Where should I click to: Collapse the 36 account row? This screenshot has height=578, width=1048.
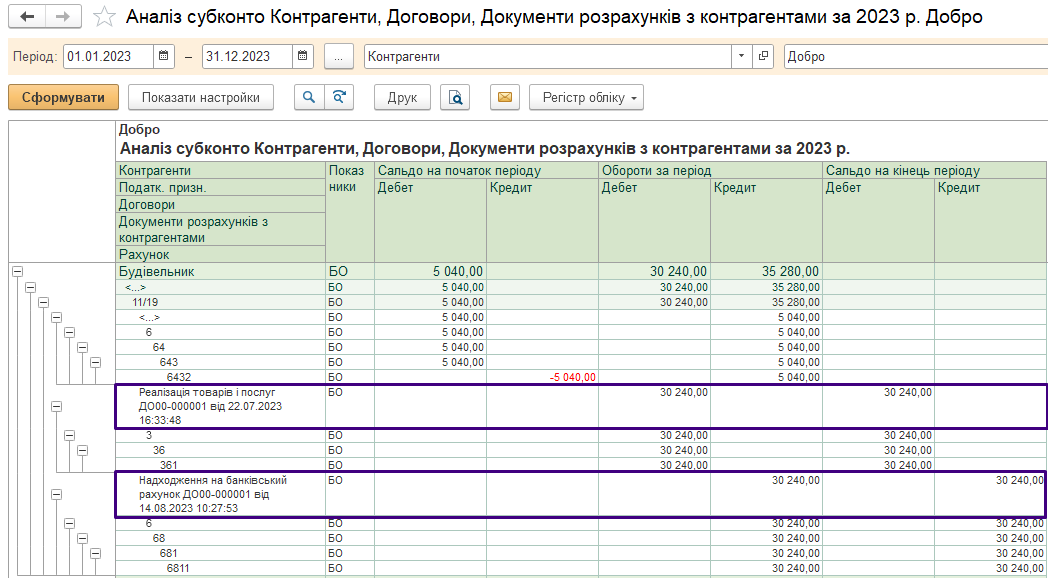(x=82, y=450)
